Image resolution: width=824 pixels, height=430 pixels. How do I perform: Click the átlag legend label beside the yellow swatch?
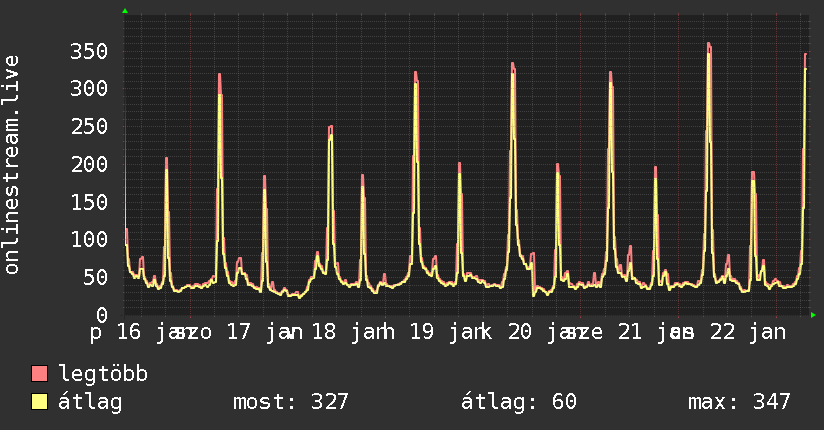[x=90, y=402]
